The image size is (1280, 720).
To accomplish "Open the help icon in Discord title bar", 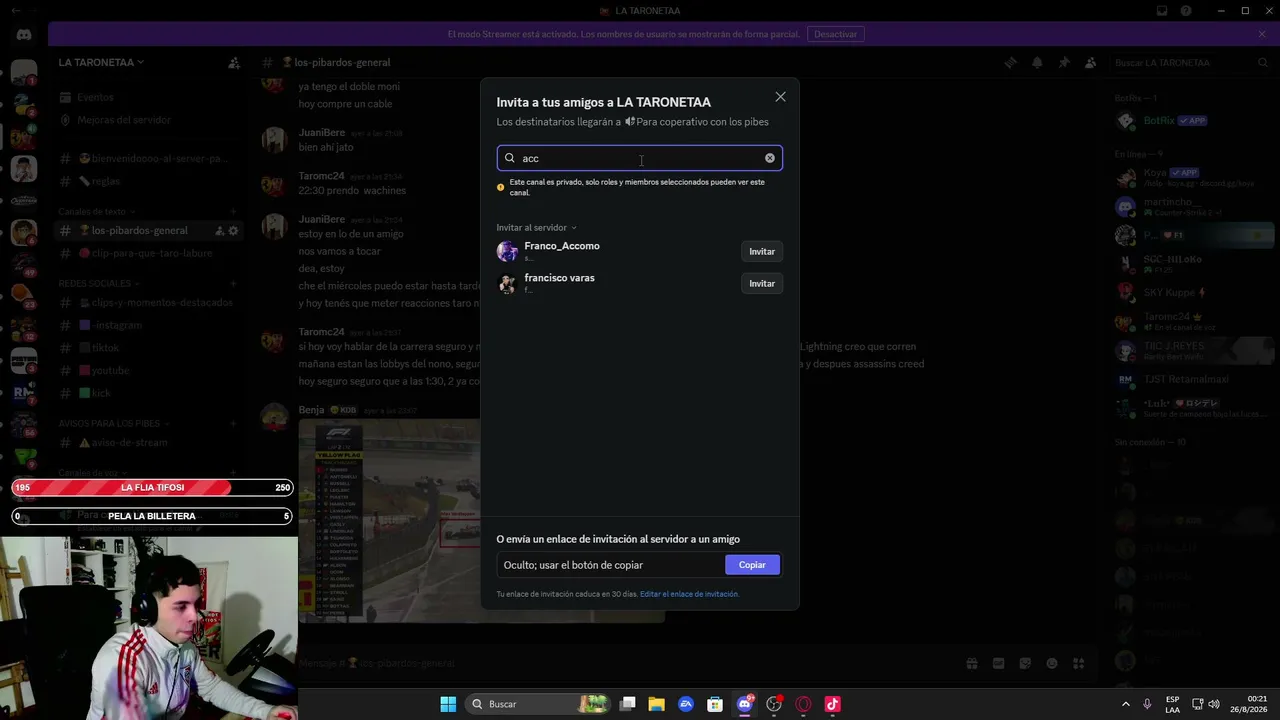I will pos(1186,11).
